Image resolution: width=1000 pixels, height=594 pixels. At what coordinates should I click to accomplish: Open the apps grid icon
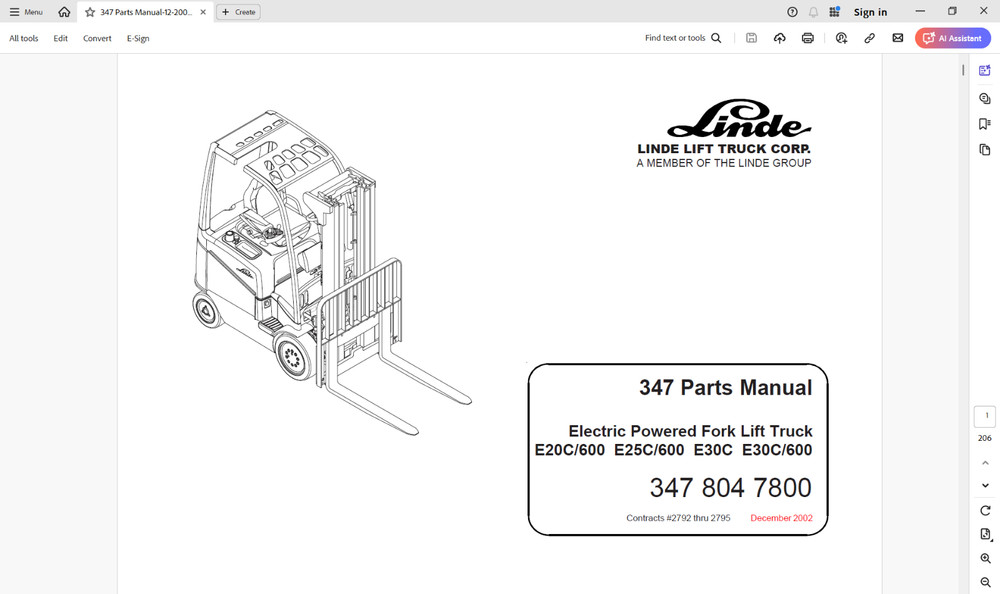click(834, 12)
